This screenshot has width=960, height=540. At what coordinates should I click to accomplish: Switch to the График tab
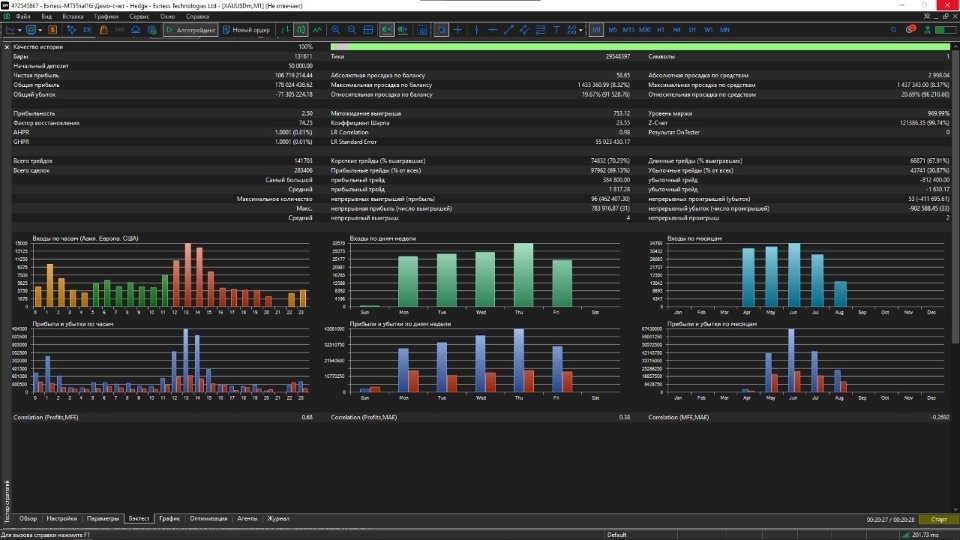(x=170, y=519)
